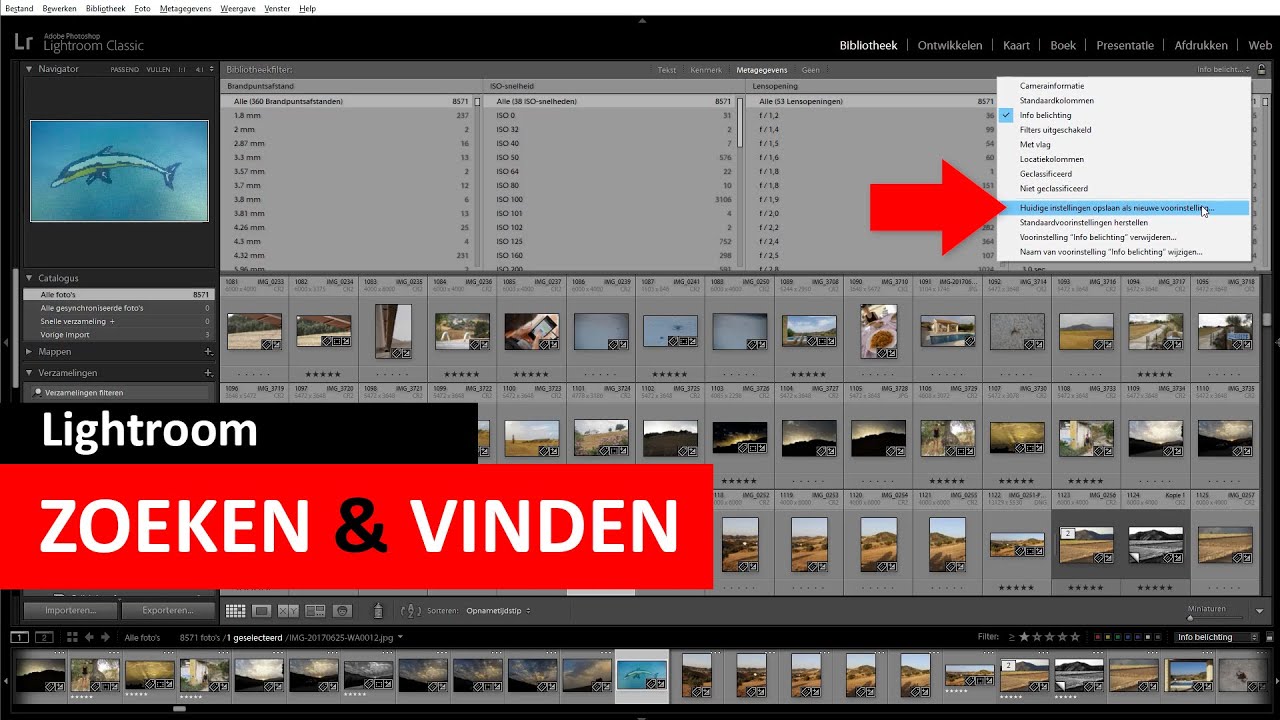This screenshot has width=1280, height=720.
Task: Open Compare view (X|Y) icon
Action: pyautogui.click(x=288, y=610)
